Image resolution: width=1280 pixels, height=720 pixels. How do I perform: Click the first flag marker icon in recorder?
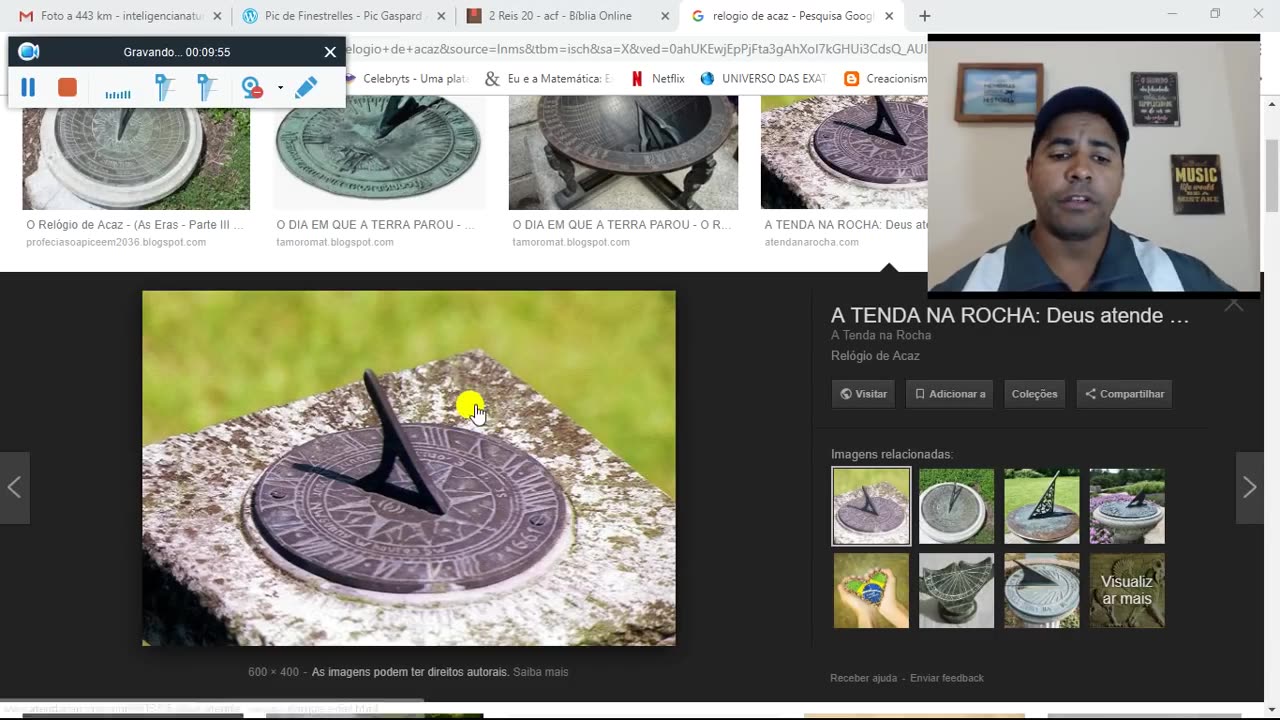[165, 88]
